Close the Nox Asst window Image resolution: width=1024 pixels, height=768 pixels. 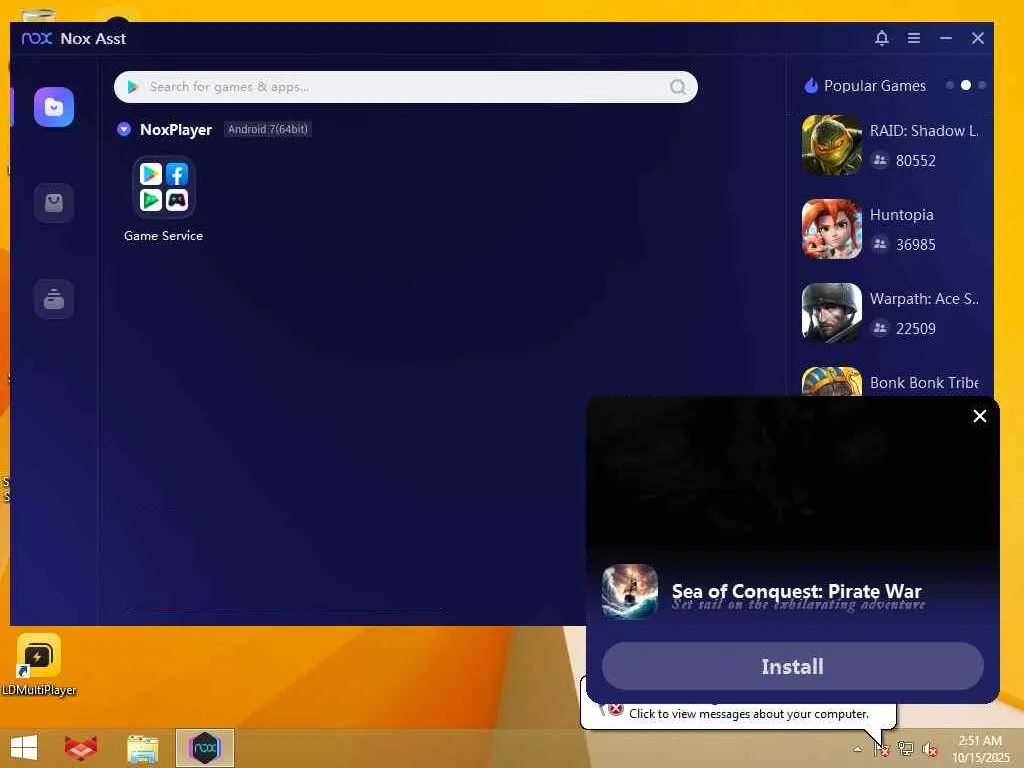tap(978, 38)
